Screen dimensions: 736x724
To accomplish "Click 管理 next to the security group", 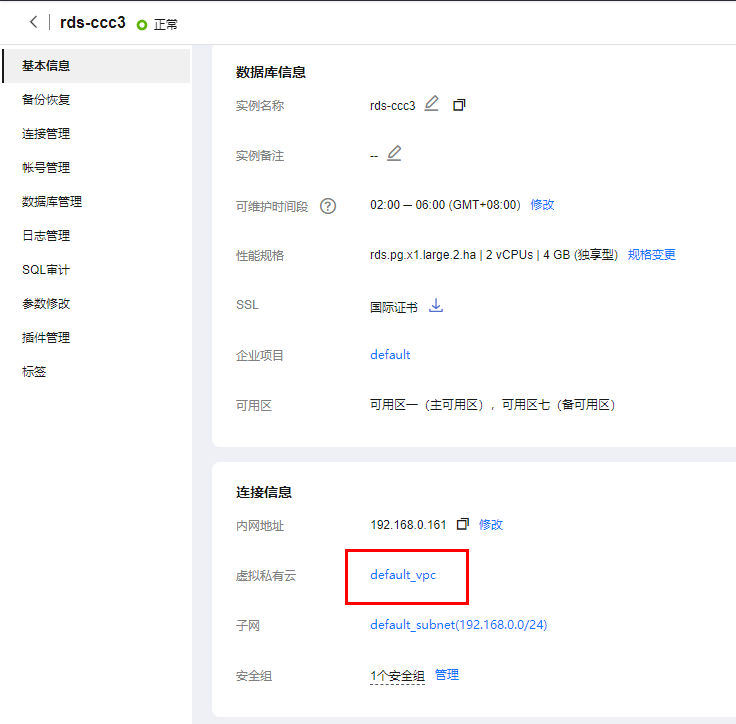I will point(447,675).
